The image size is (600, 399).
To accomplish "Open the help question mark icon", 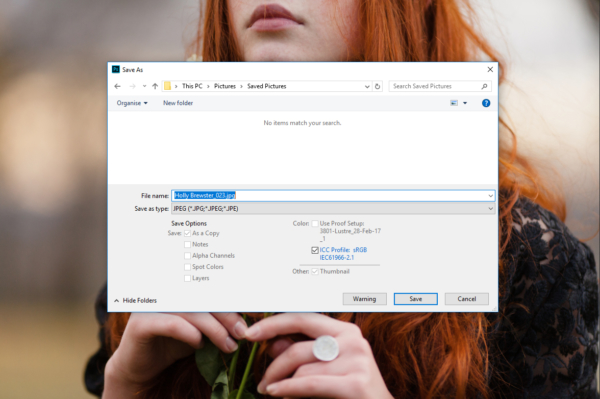I will click(x=486, y=103).
